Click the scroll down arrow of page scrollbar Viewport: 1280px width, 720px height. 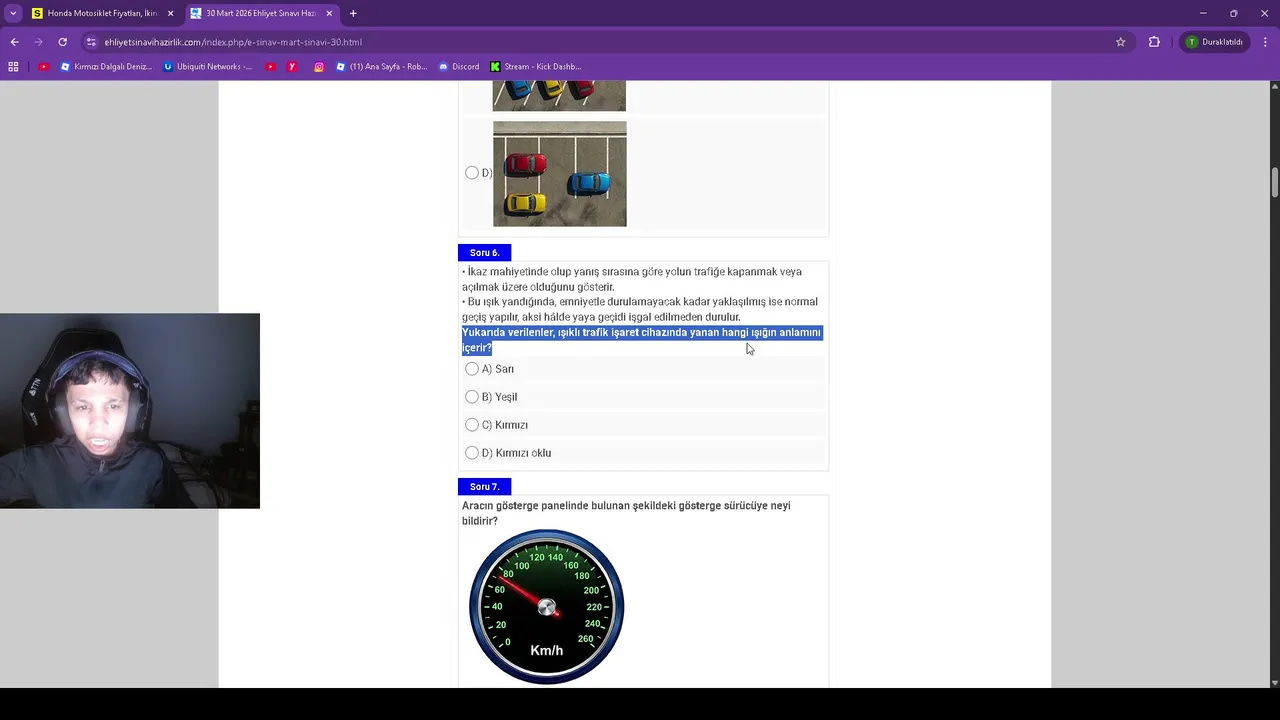point(1274,682)
